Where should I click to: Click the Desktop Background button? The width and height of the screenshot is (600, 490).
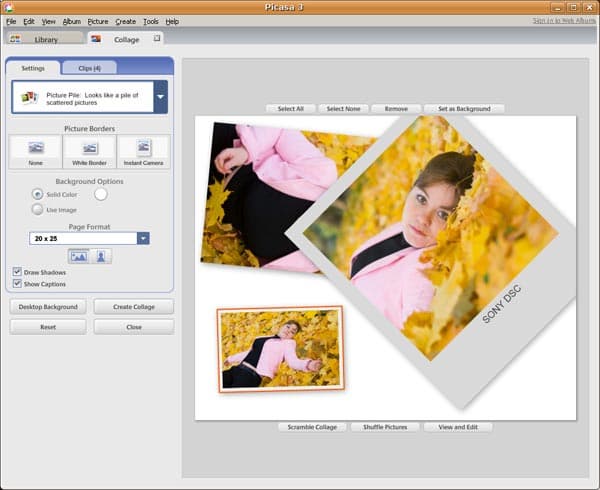coord(48,307)
